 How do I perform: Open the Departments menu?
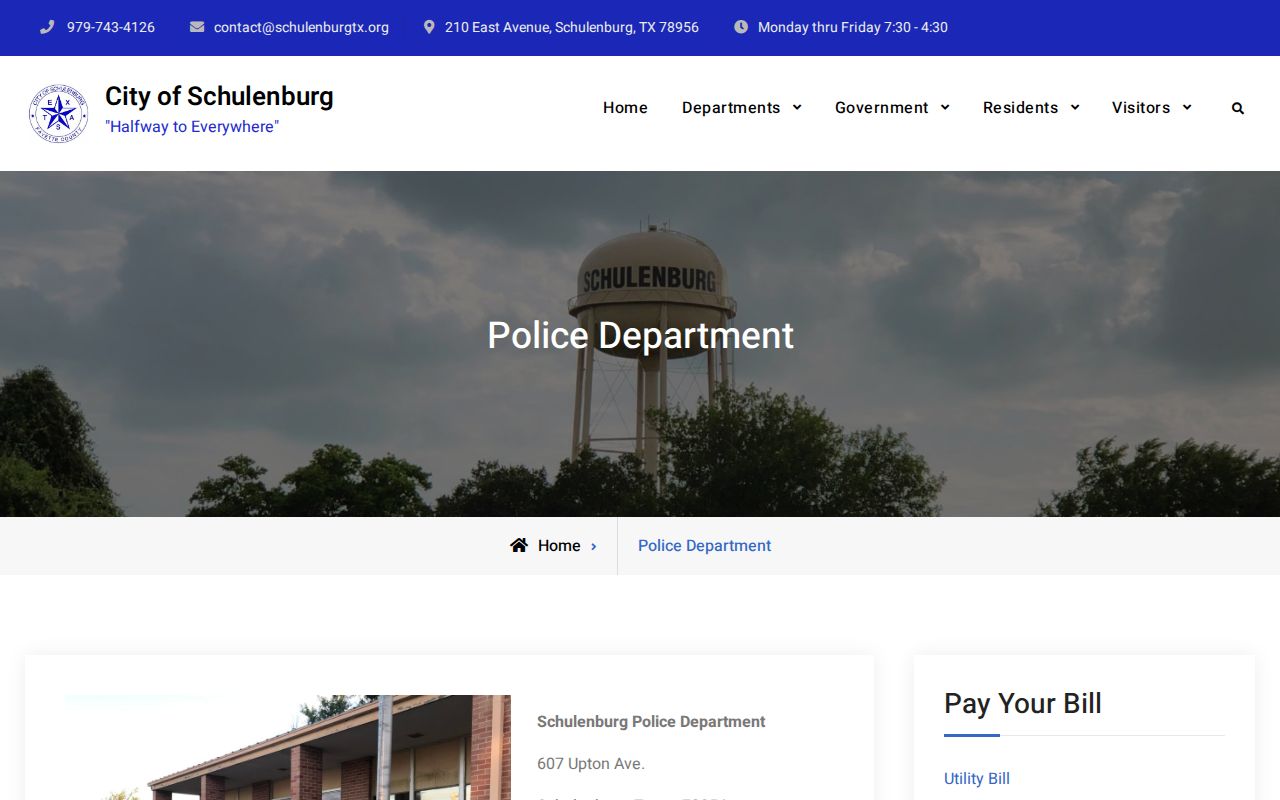(731, 107)
